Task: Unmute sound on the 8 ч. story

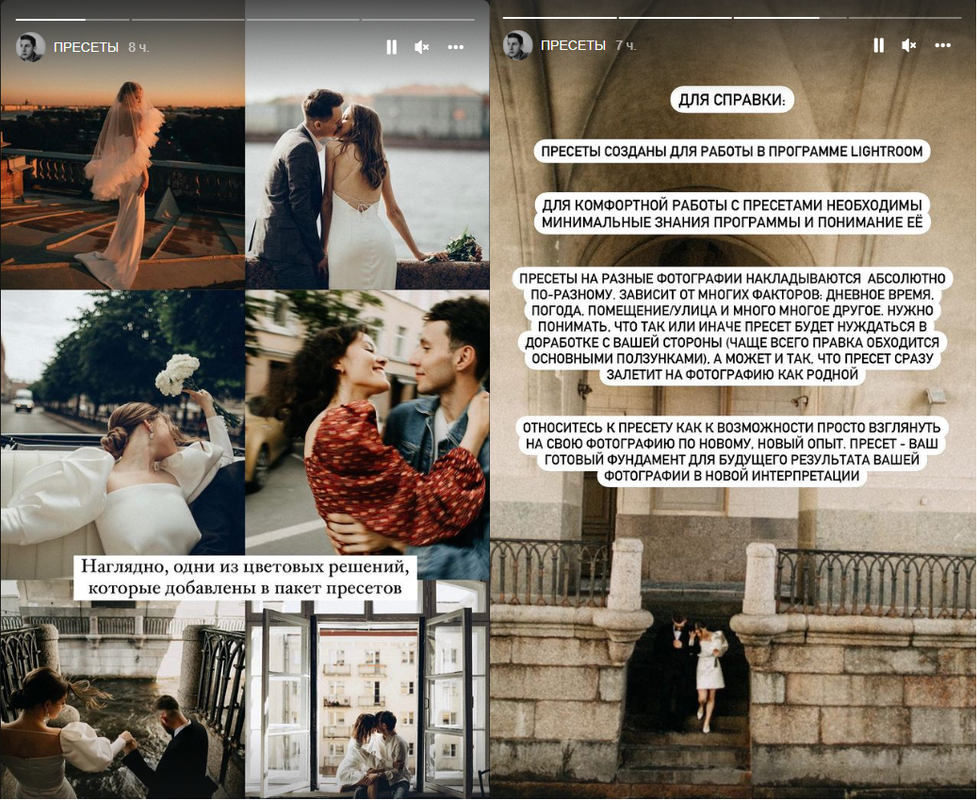Action: [x=422, y=47]
